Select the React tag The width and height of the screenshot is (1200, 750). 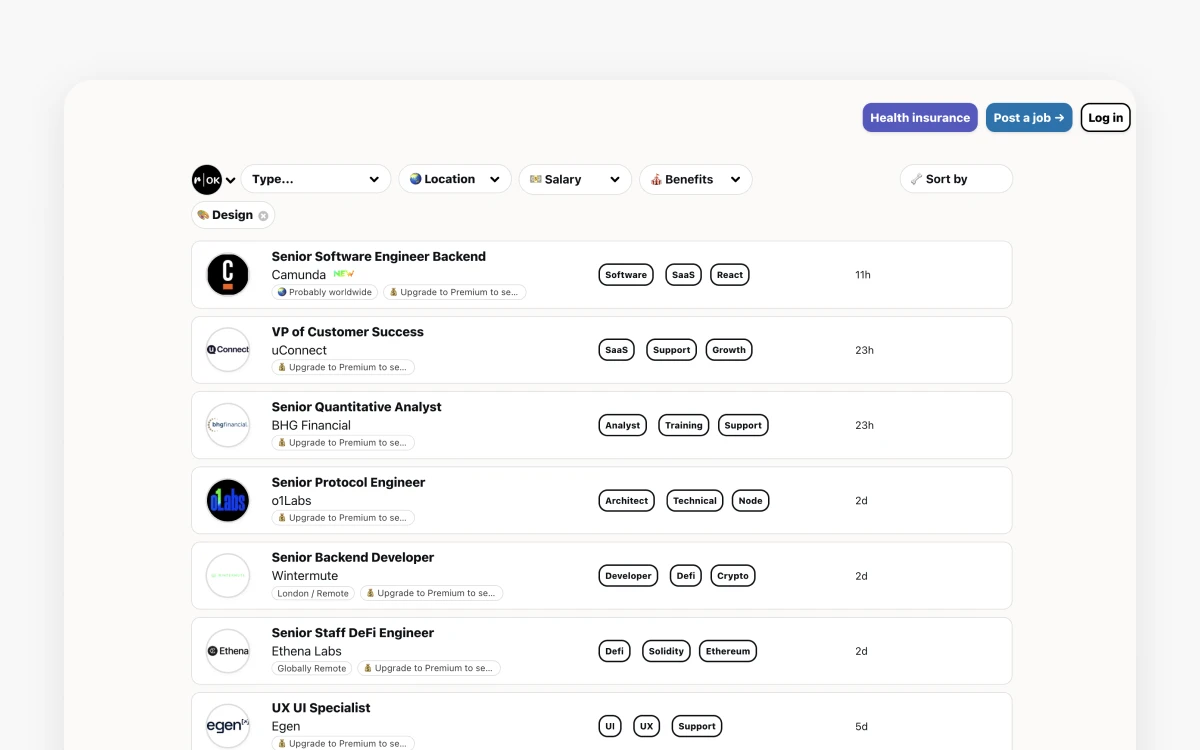[730, 275]
